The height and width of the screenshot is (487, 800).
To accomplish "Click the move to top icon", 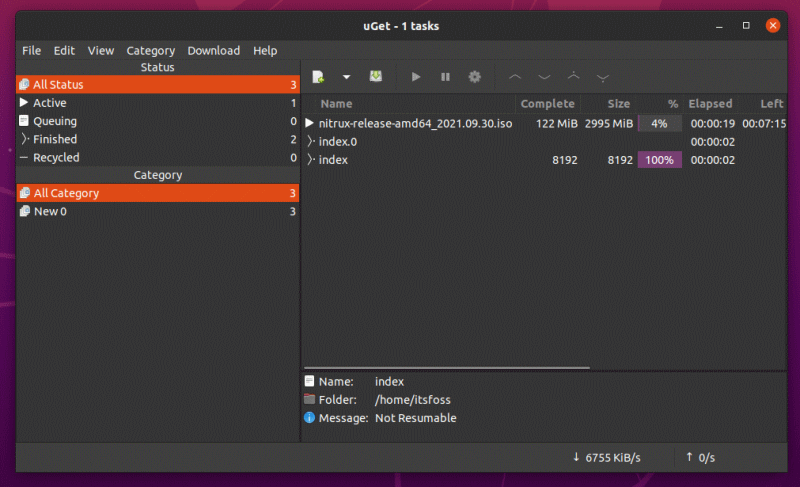I will pyautogui.click(x=573, y=76).
